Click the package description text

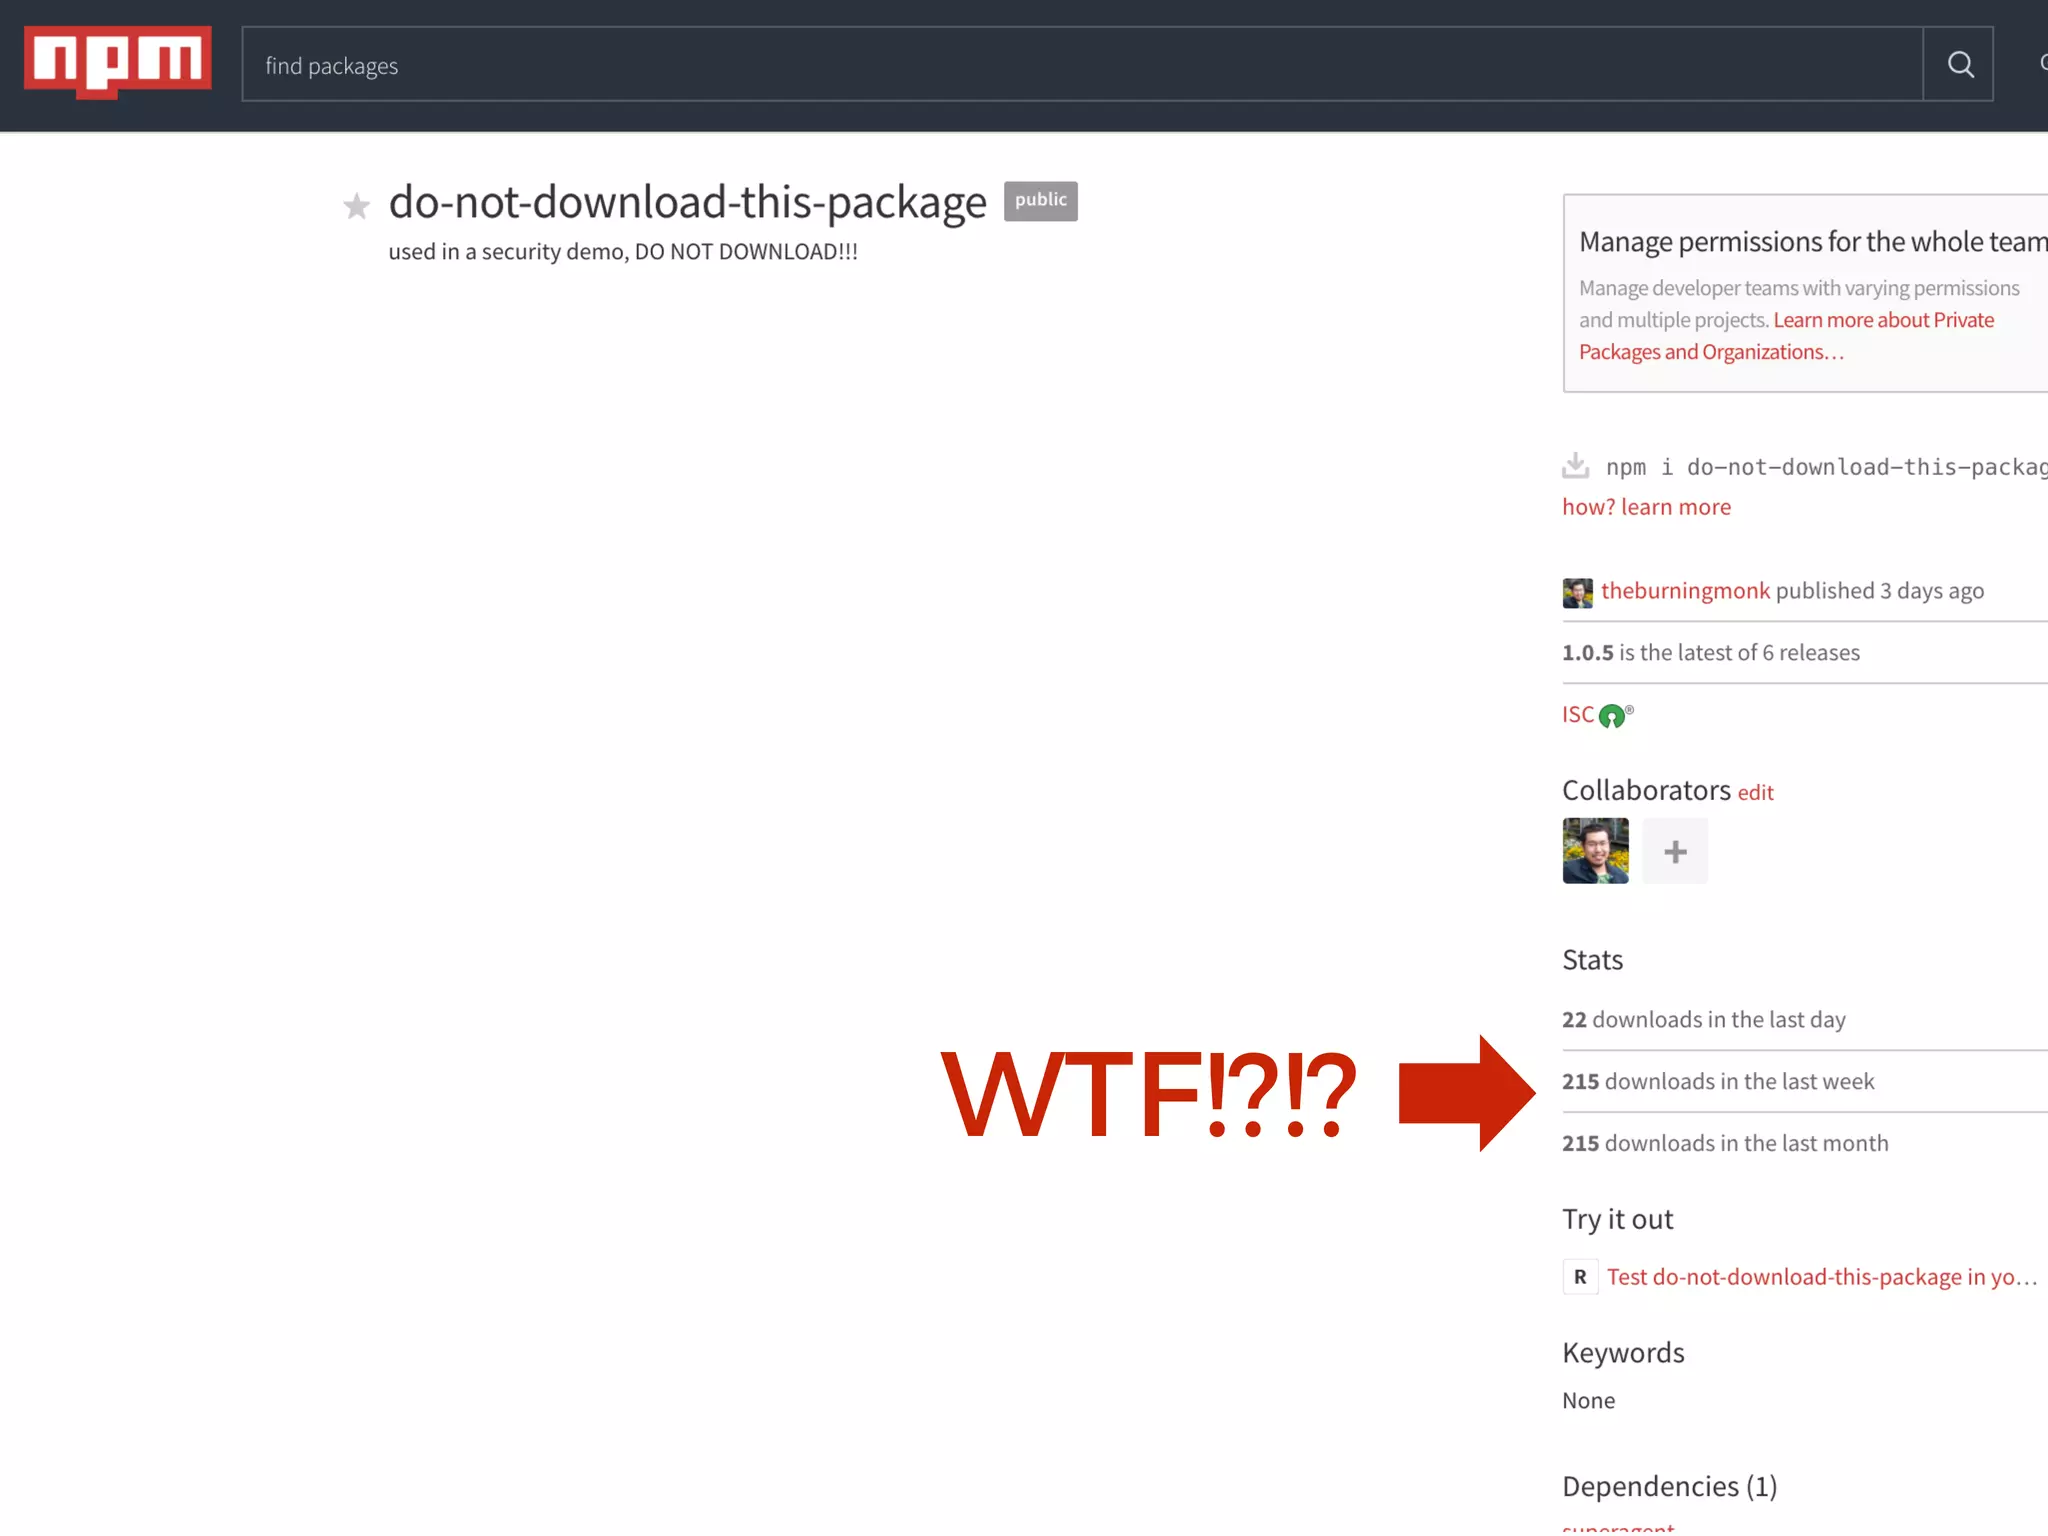tap(623, 252)
